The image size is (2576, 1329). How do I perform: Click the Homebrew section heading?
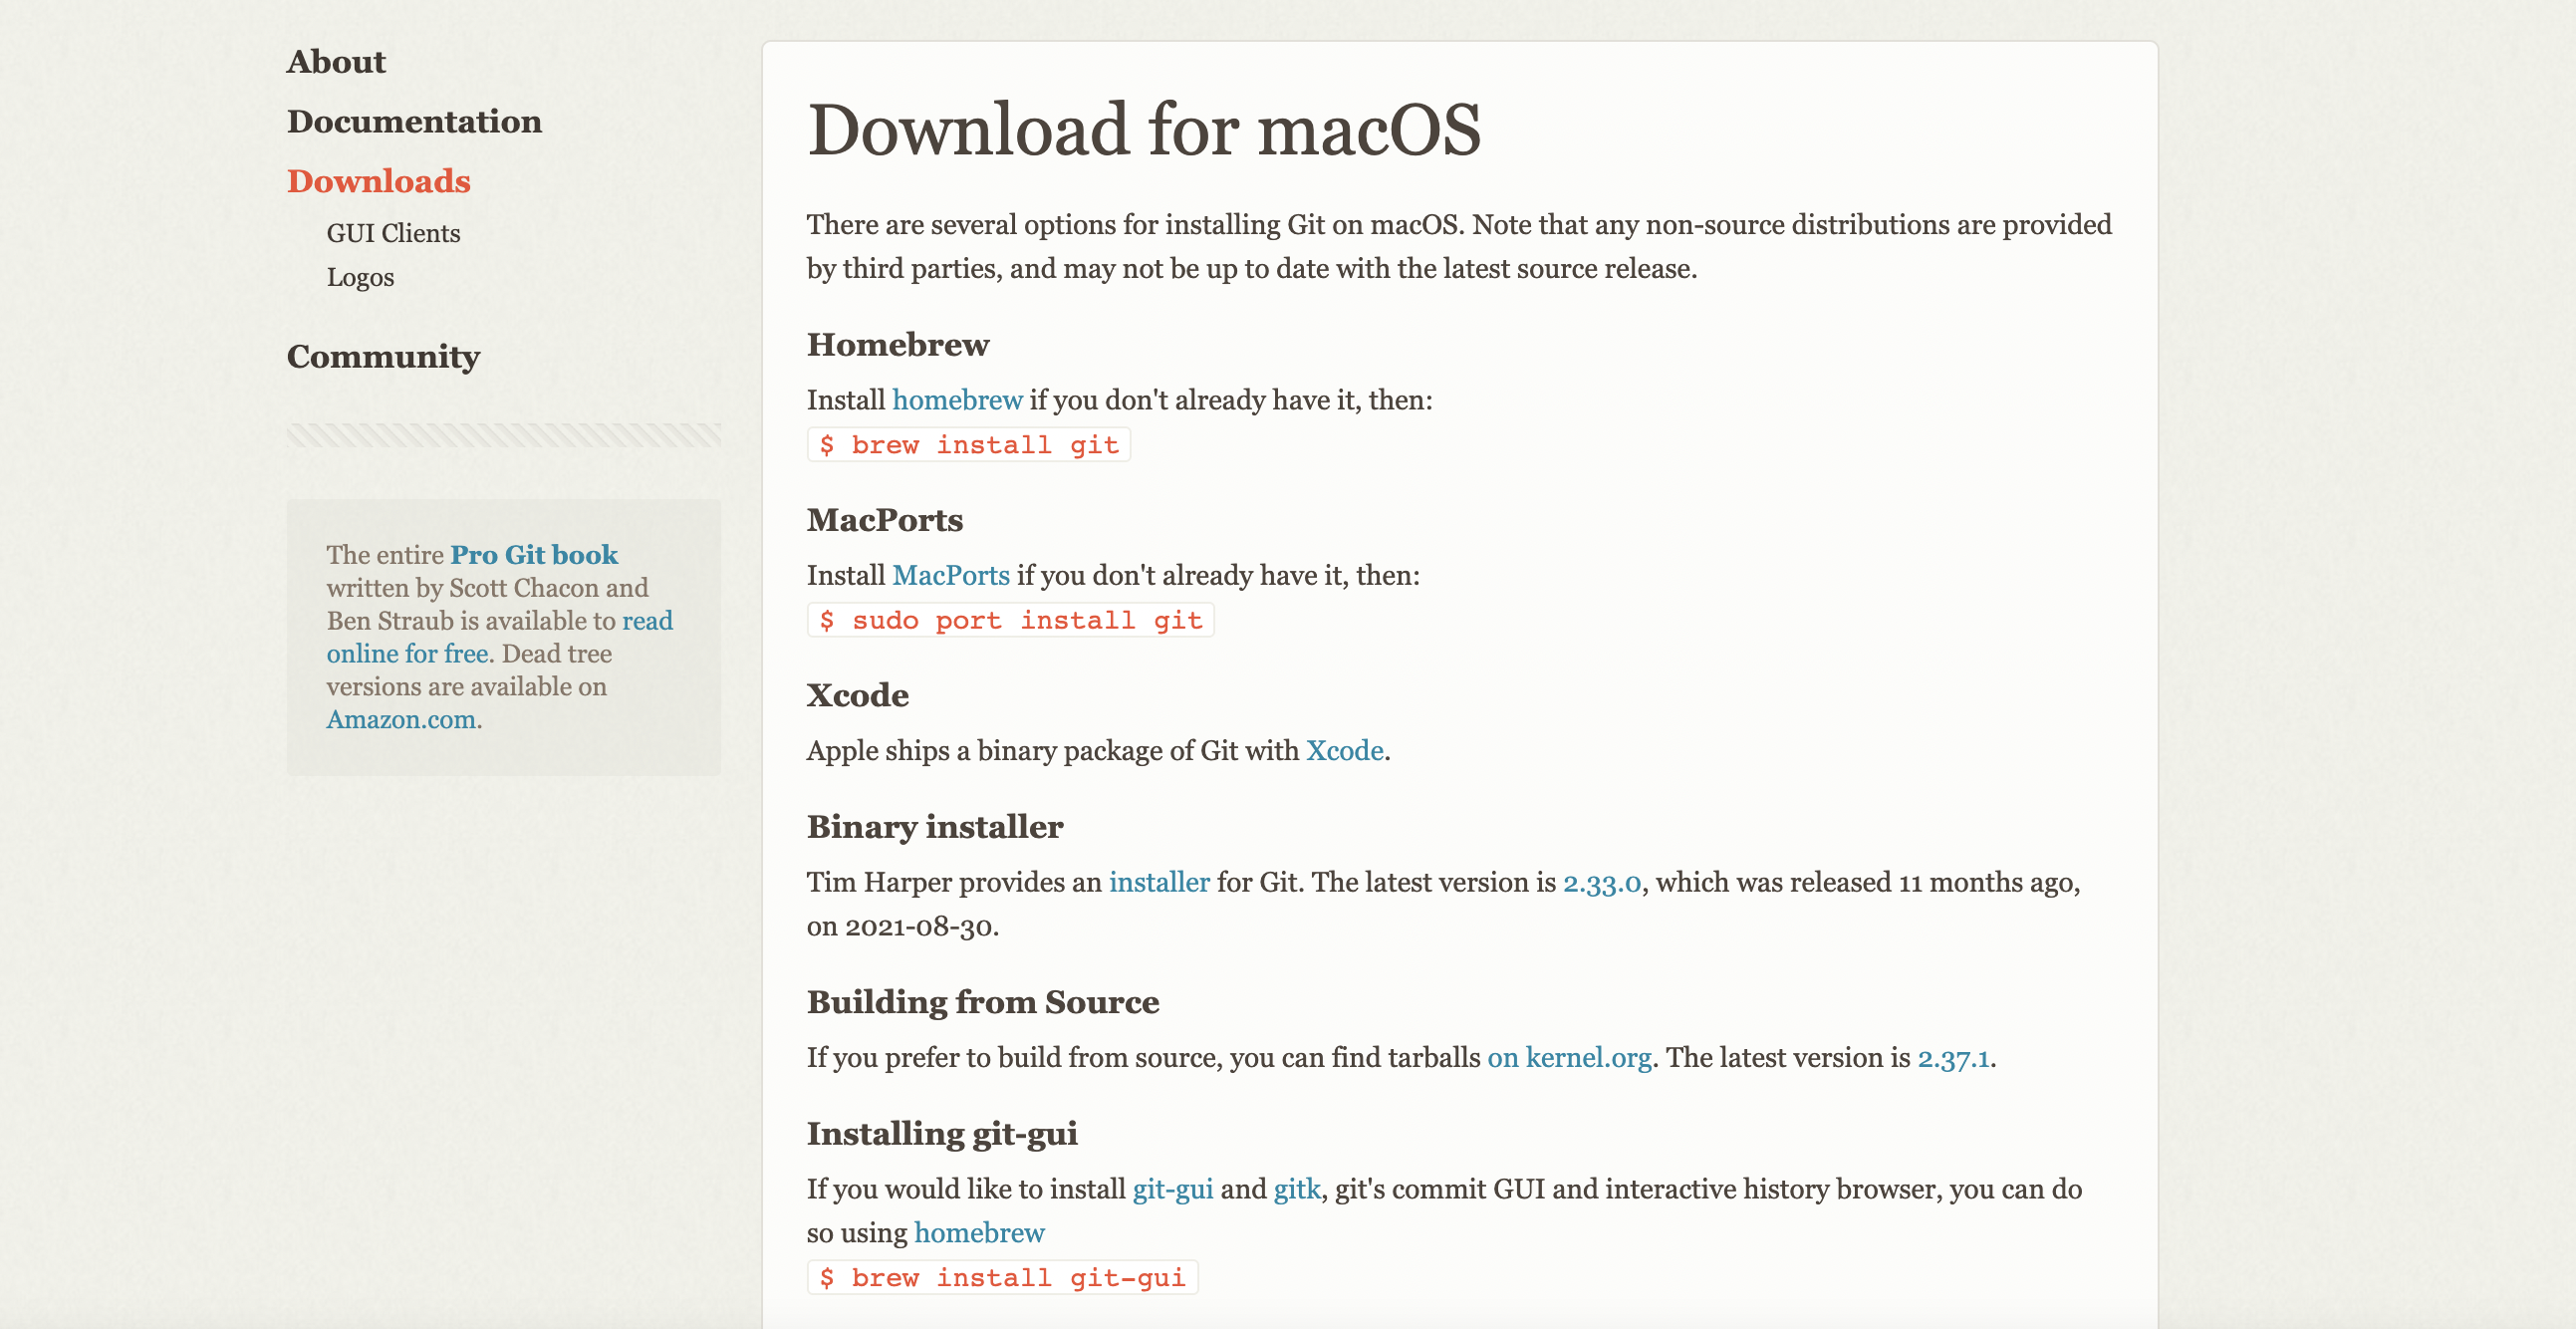click(898, 345)
